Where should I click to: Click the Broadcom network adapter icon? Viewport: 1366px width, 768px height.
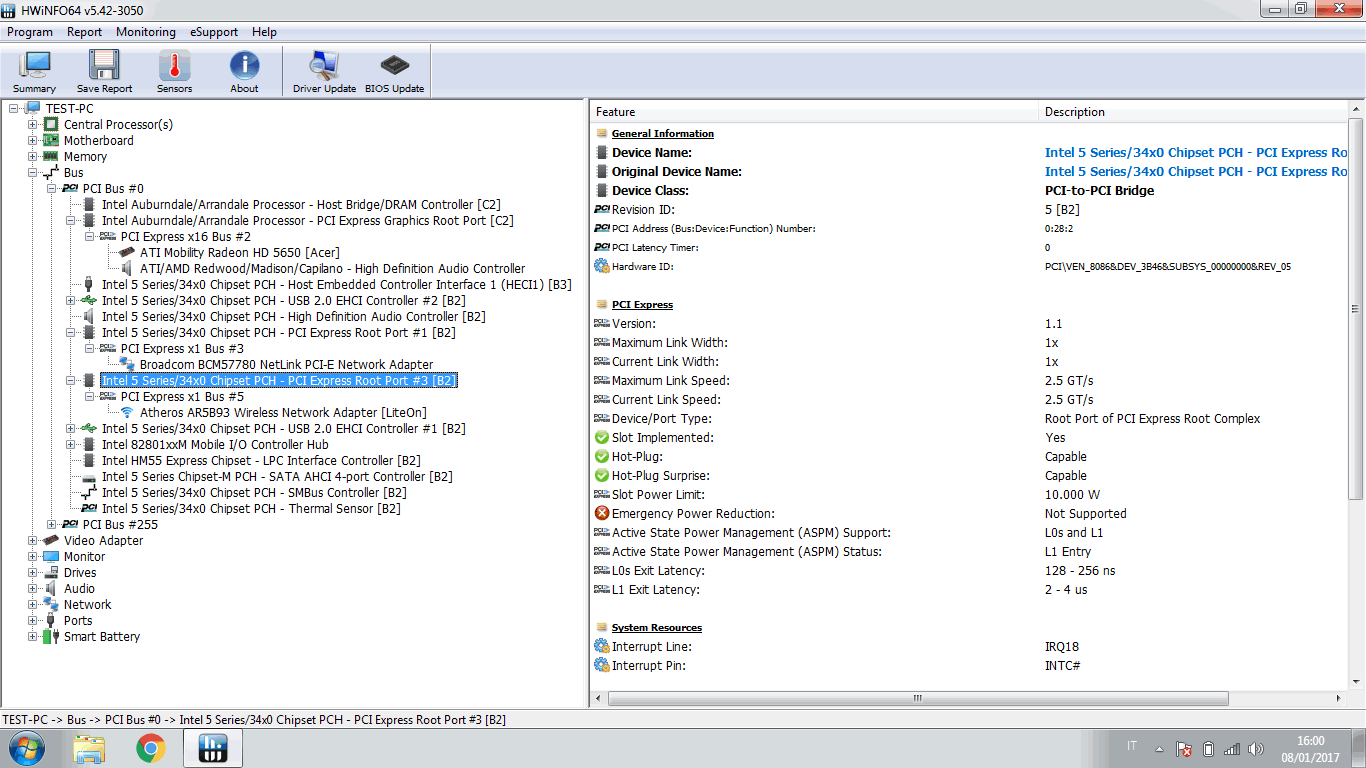coord(128,364)
